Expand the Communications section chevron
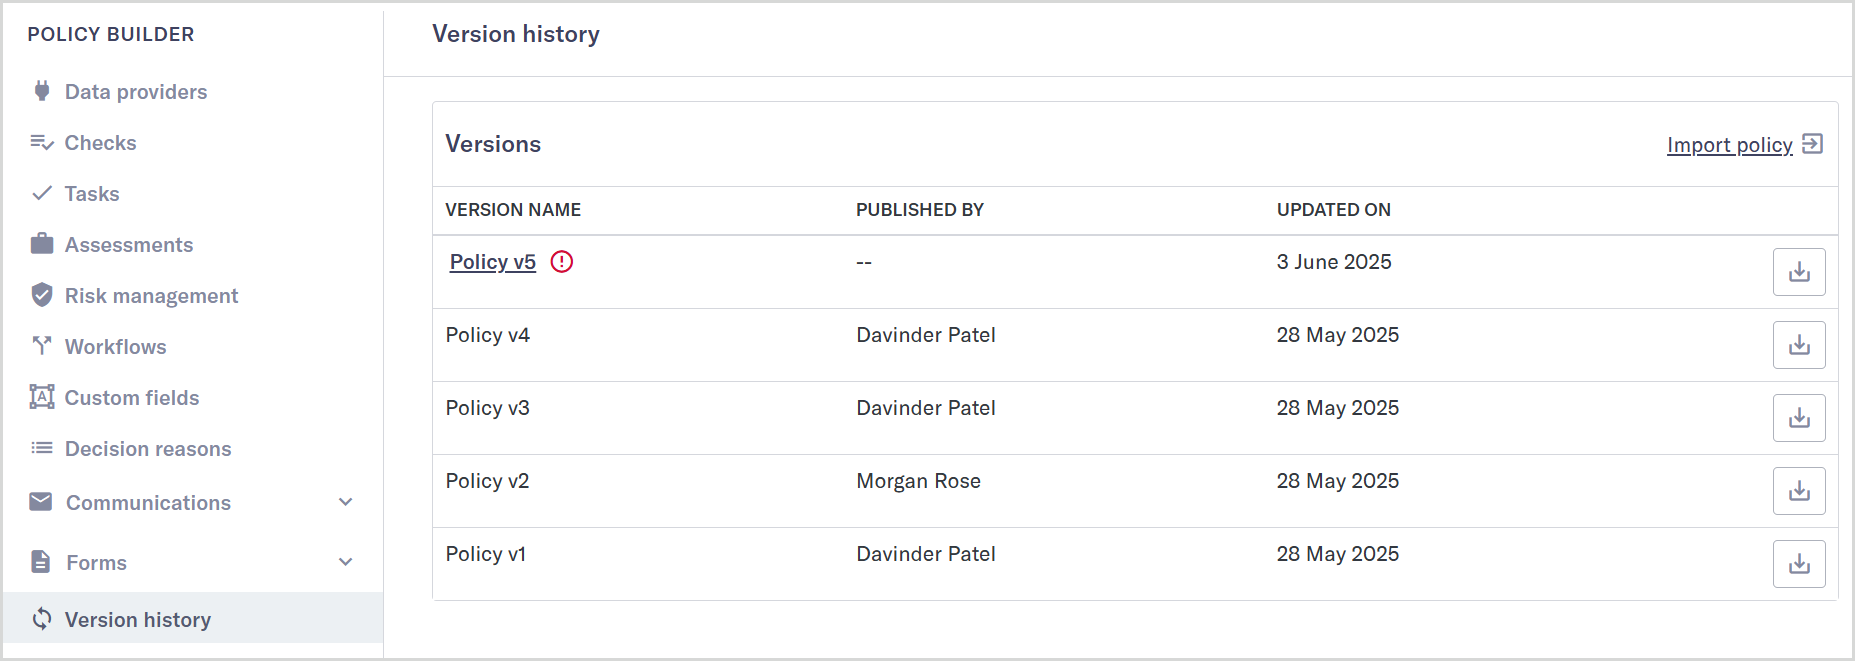The width and height of the screenshot is (1855, 661). [346, 502]
